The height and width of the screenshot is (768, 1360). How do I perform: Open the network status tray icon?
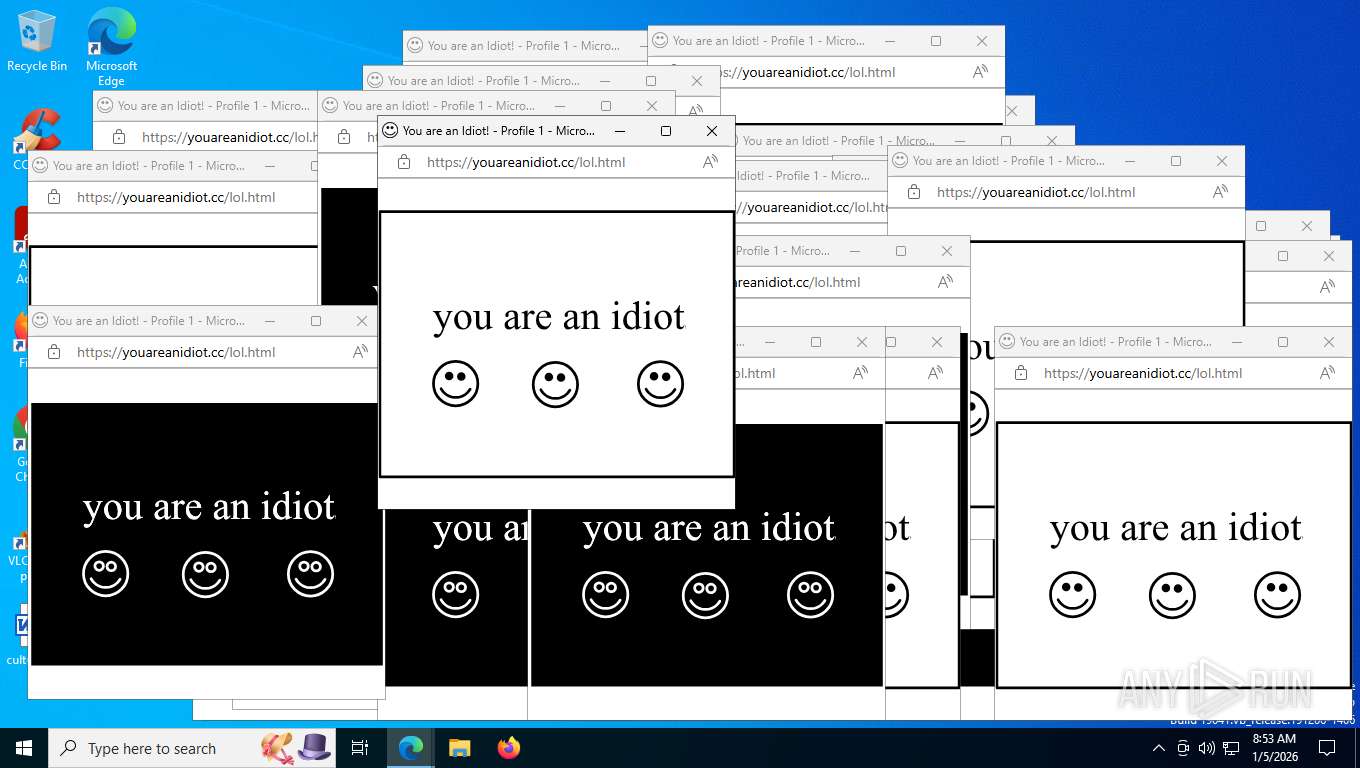pyautogui.click(x=1231, y=748)
